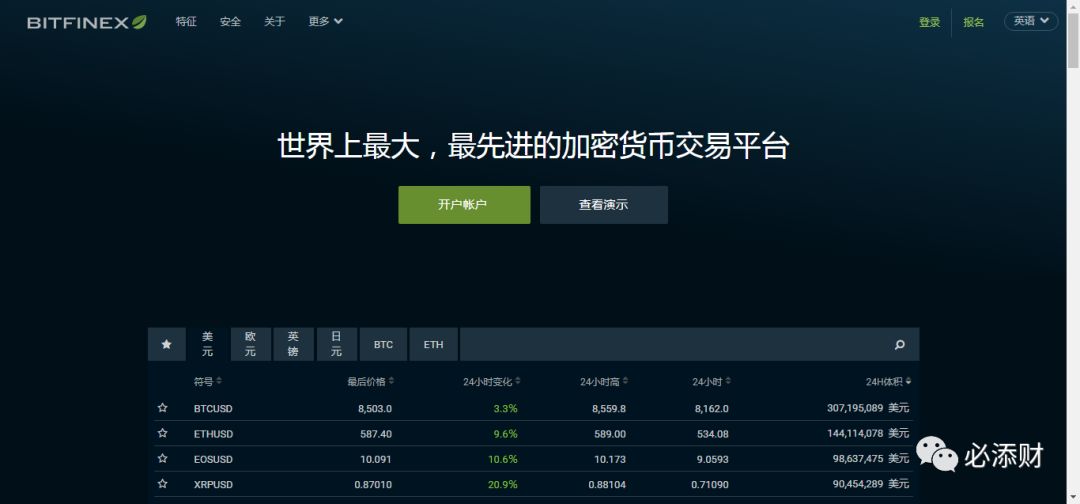Favorite the EOSUSD row star
This screenshot has width=1080, height=504.
click(163, 459)
